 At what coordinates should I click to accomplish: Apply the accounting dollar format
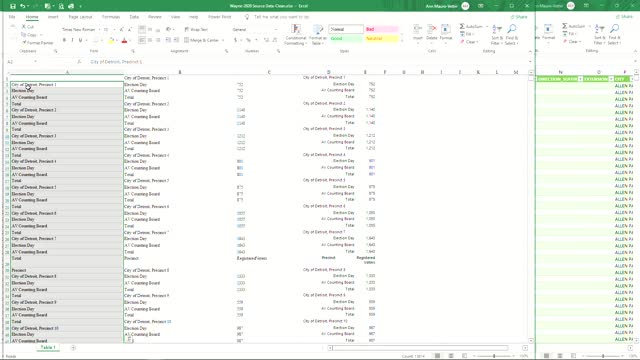[236, 40]
